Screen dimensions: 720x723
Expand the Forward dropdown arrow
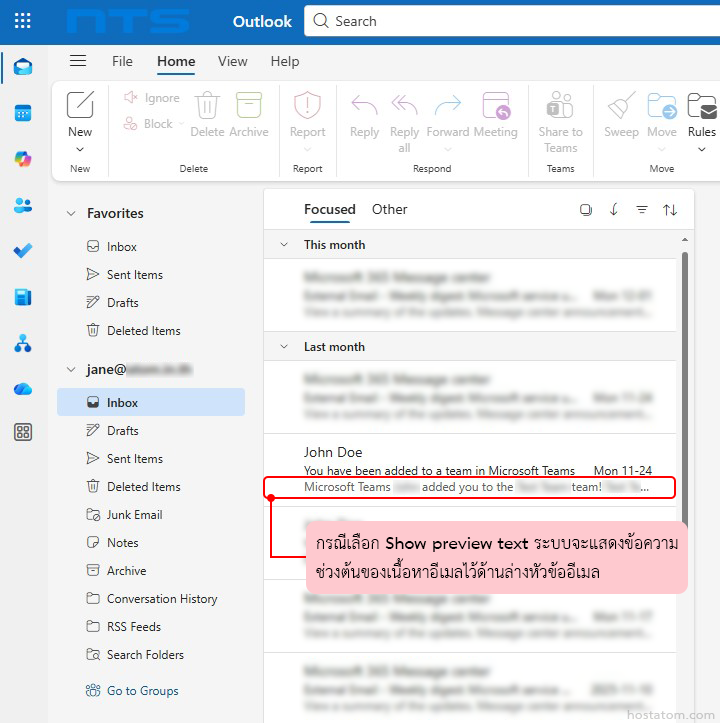click(x=448, y=149)
